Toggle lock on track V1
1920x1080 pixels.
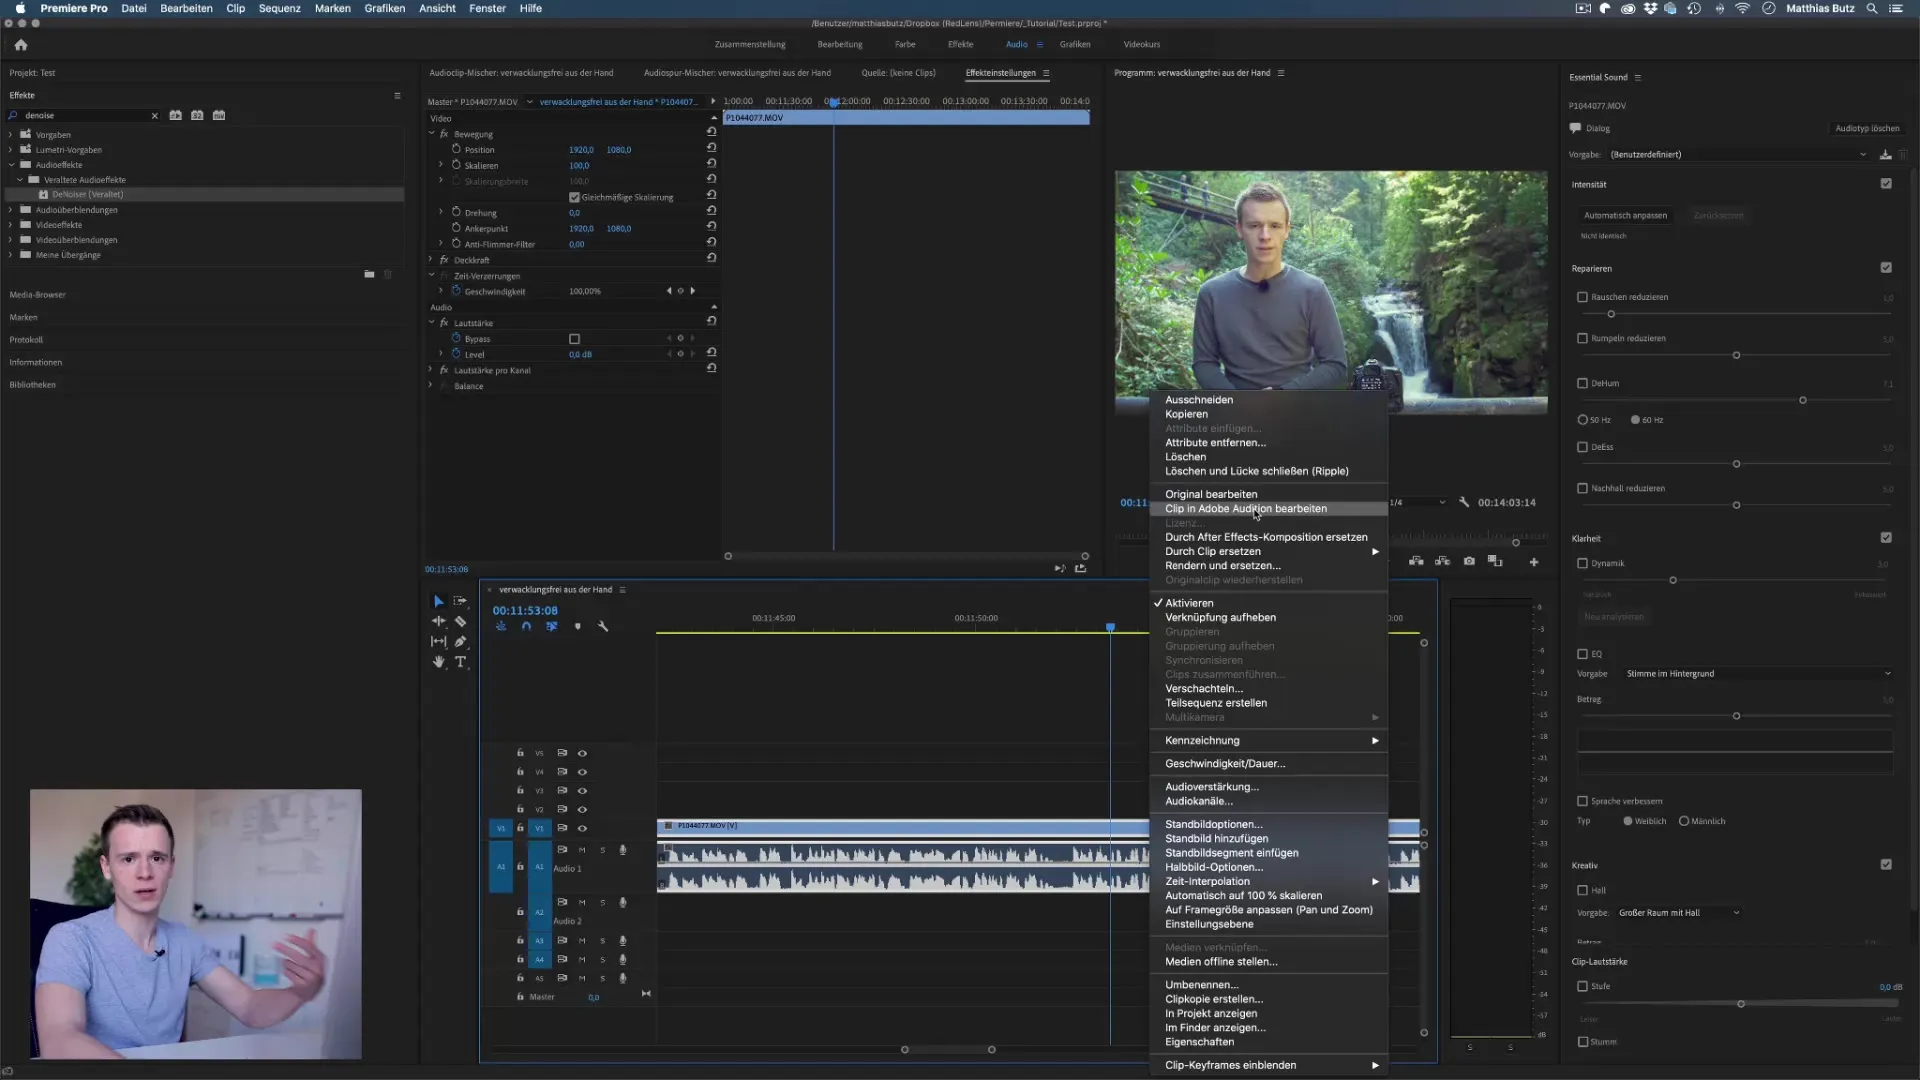coord(520,828)
